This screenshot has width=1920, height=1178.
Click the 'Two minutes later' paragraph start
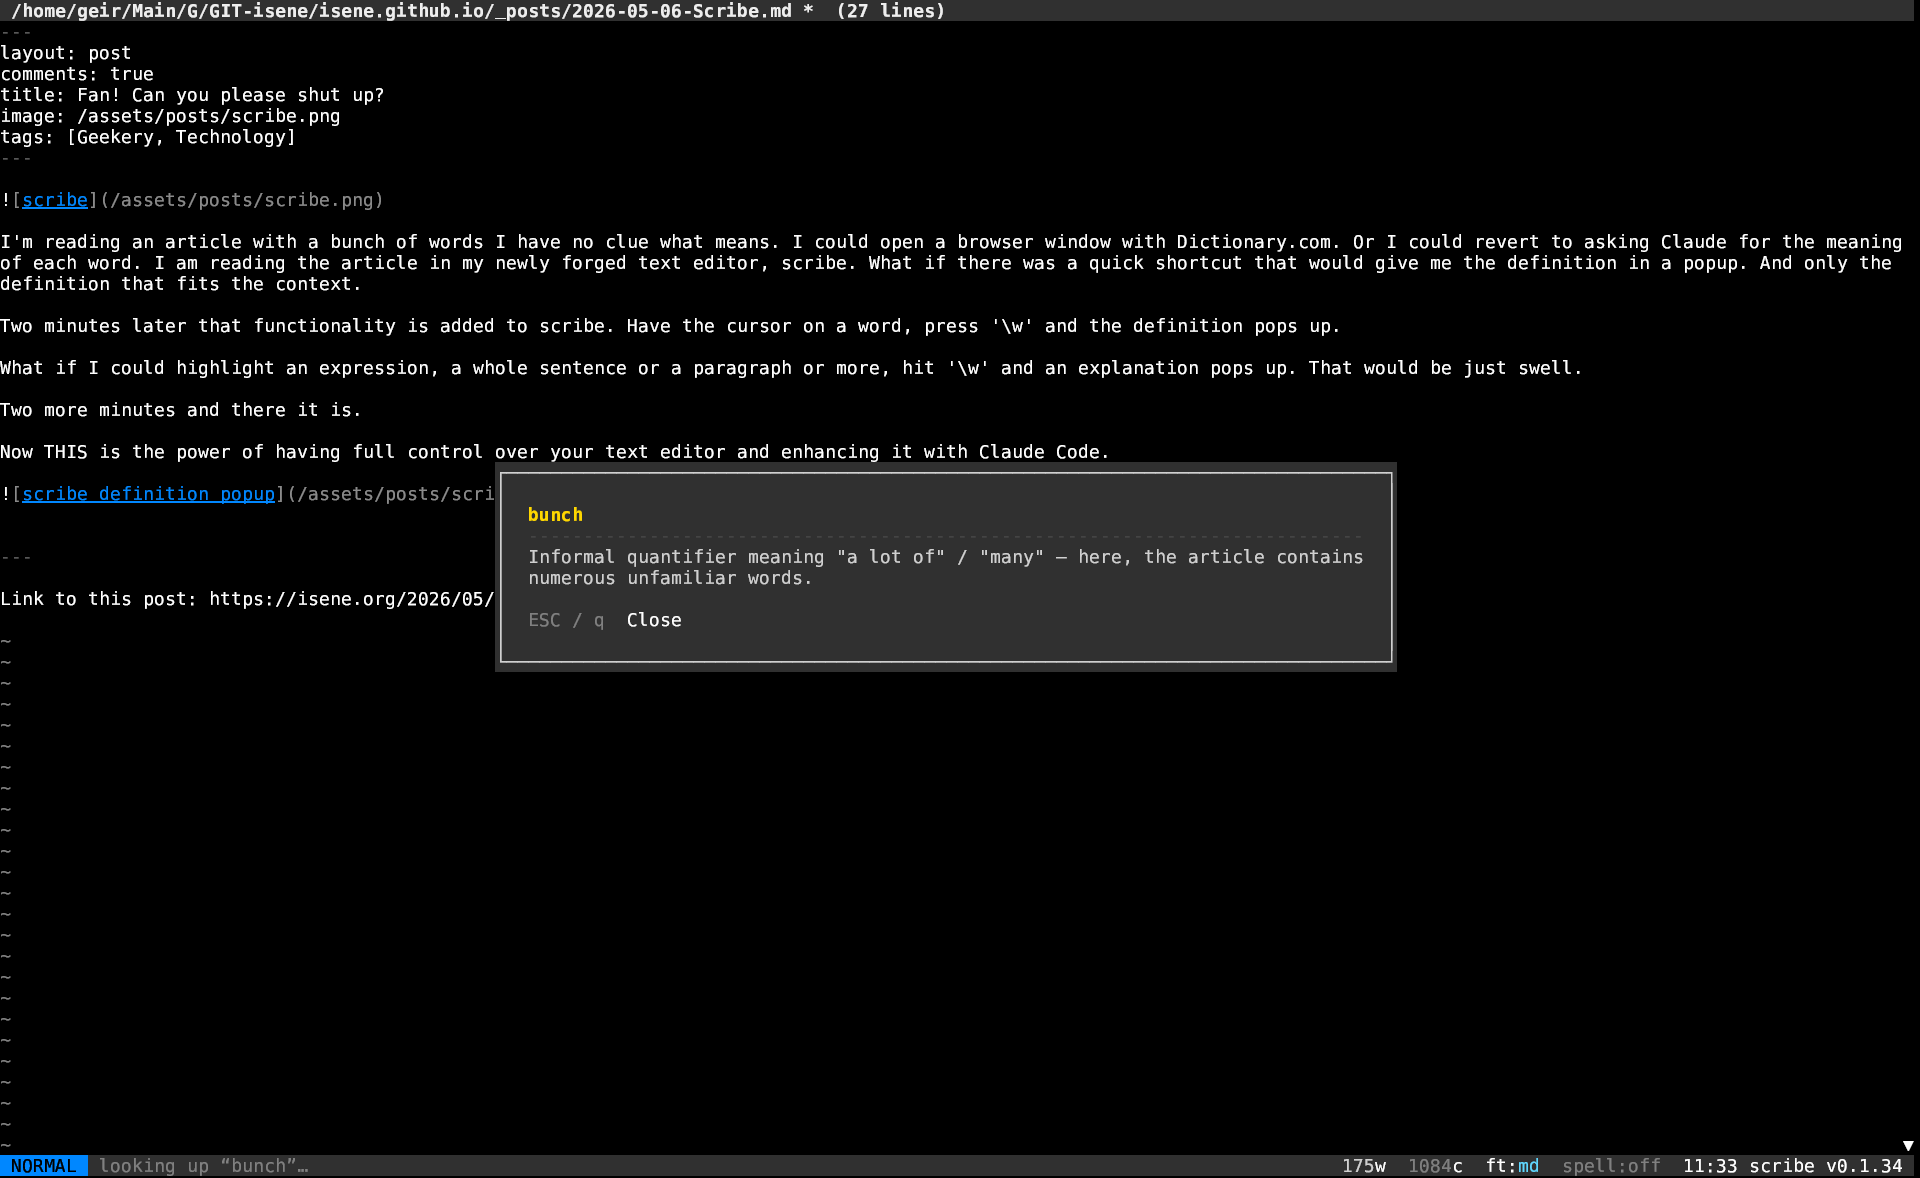[93, 326]
